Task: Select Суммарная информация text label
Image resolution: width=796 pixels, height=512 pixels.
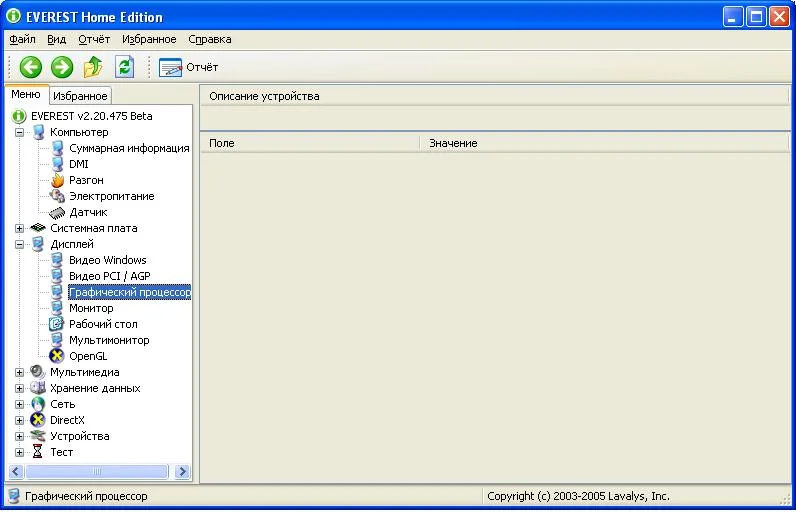Action: point(129,148)
